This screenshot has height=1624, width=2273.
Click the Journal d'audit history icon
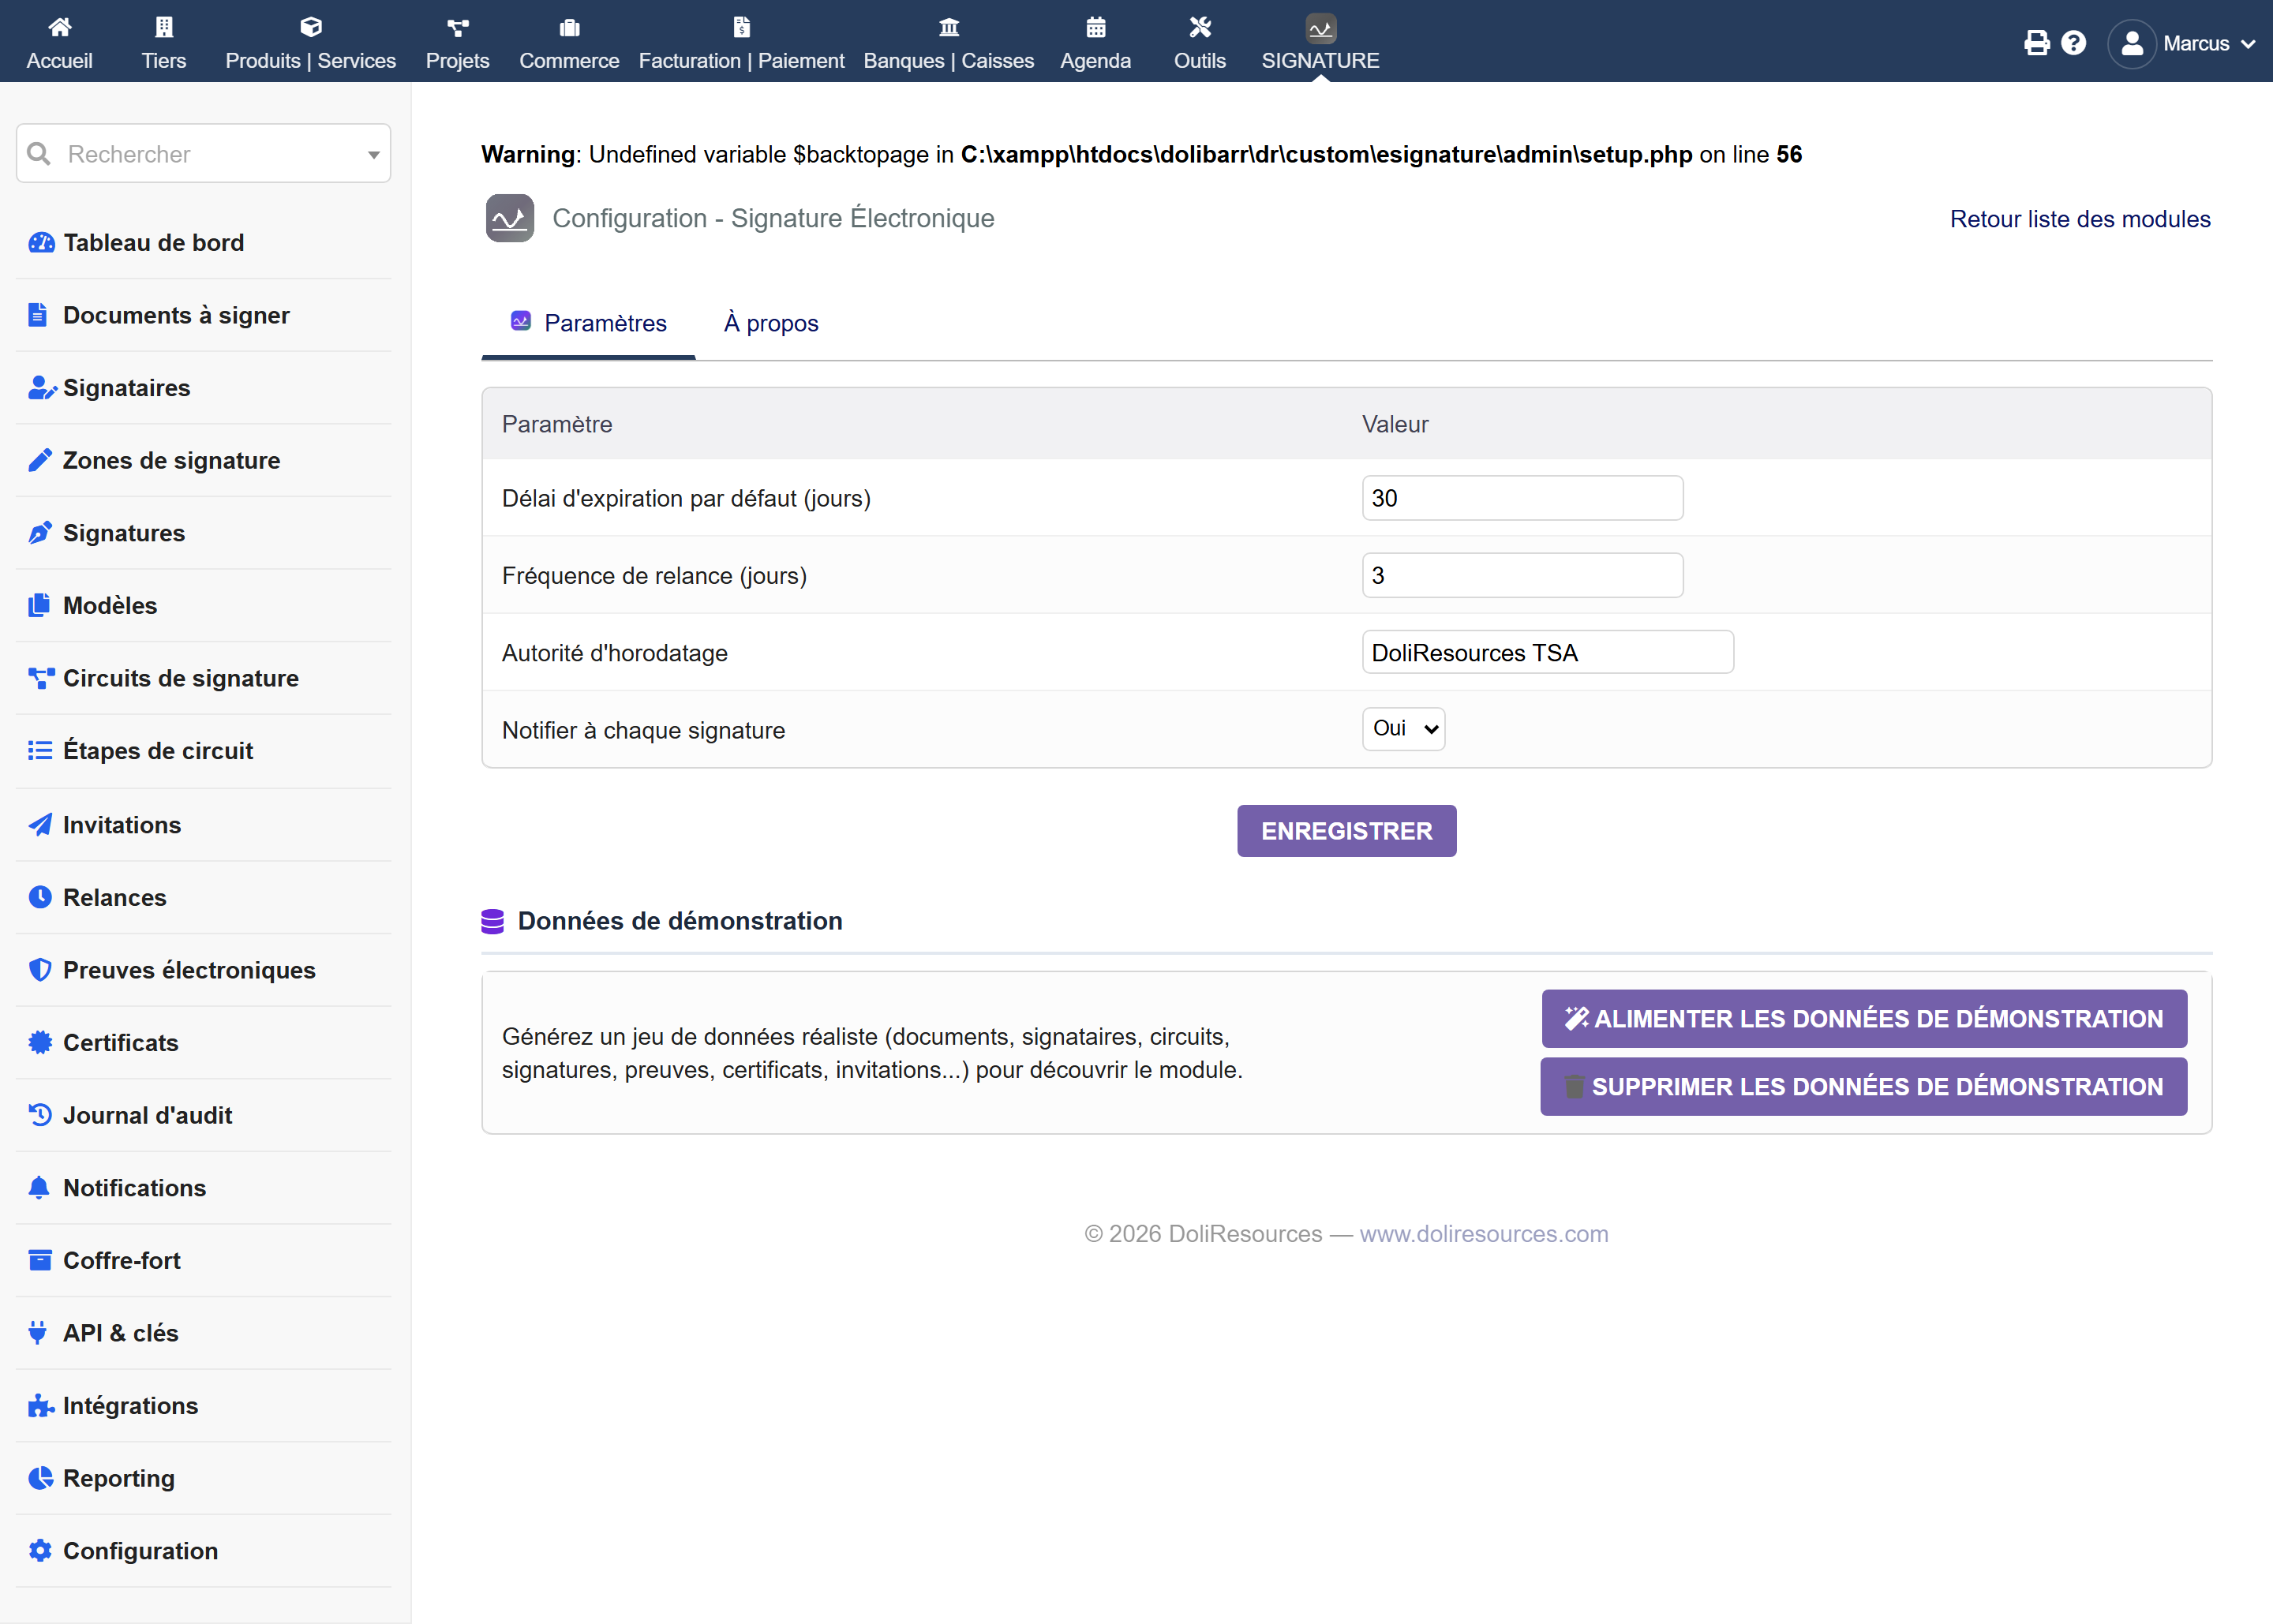[x=40, y=1115]
